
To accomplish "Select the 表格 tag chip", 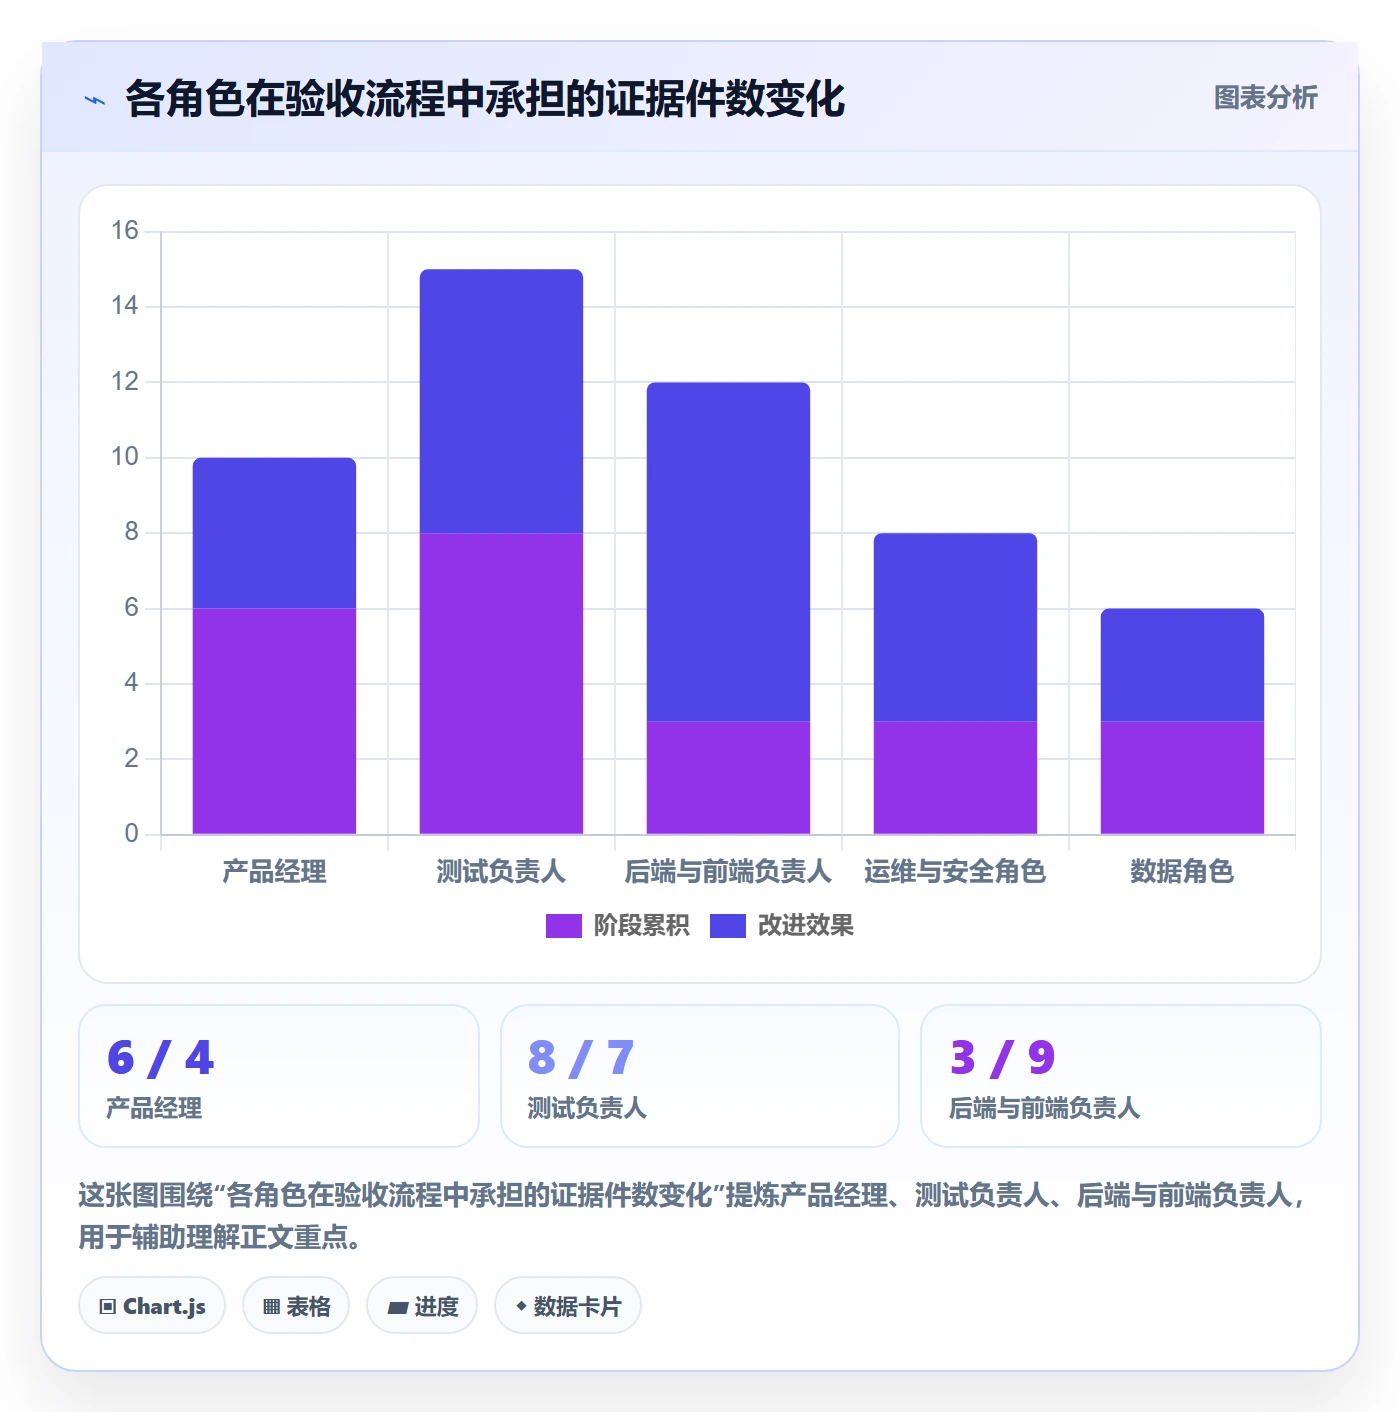I will (296, 1306).
